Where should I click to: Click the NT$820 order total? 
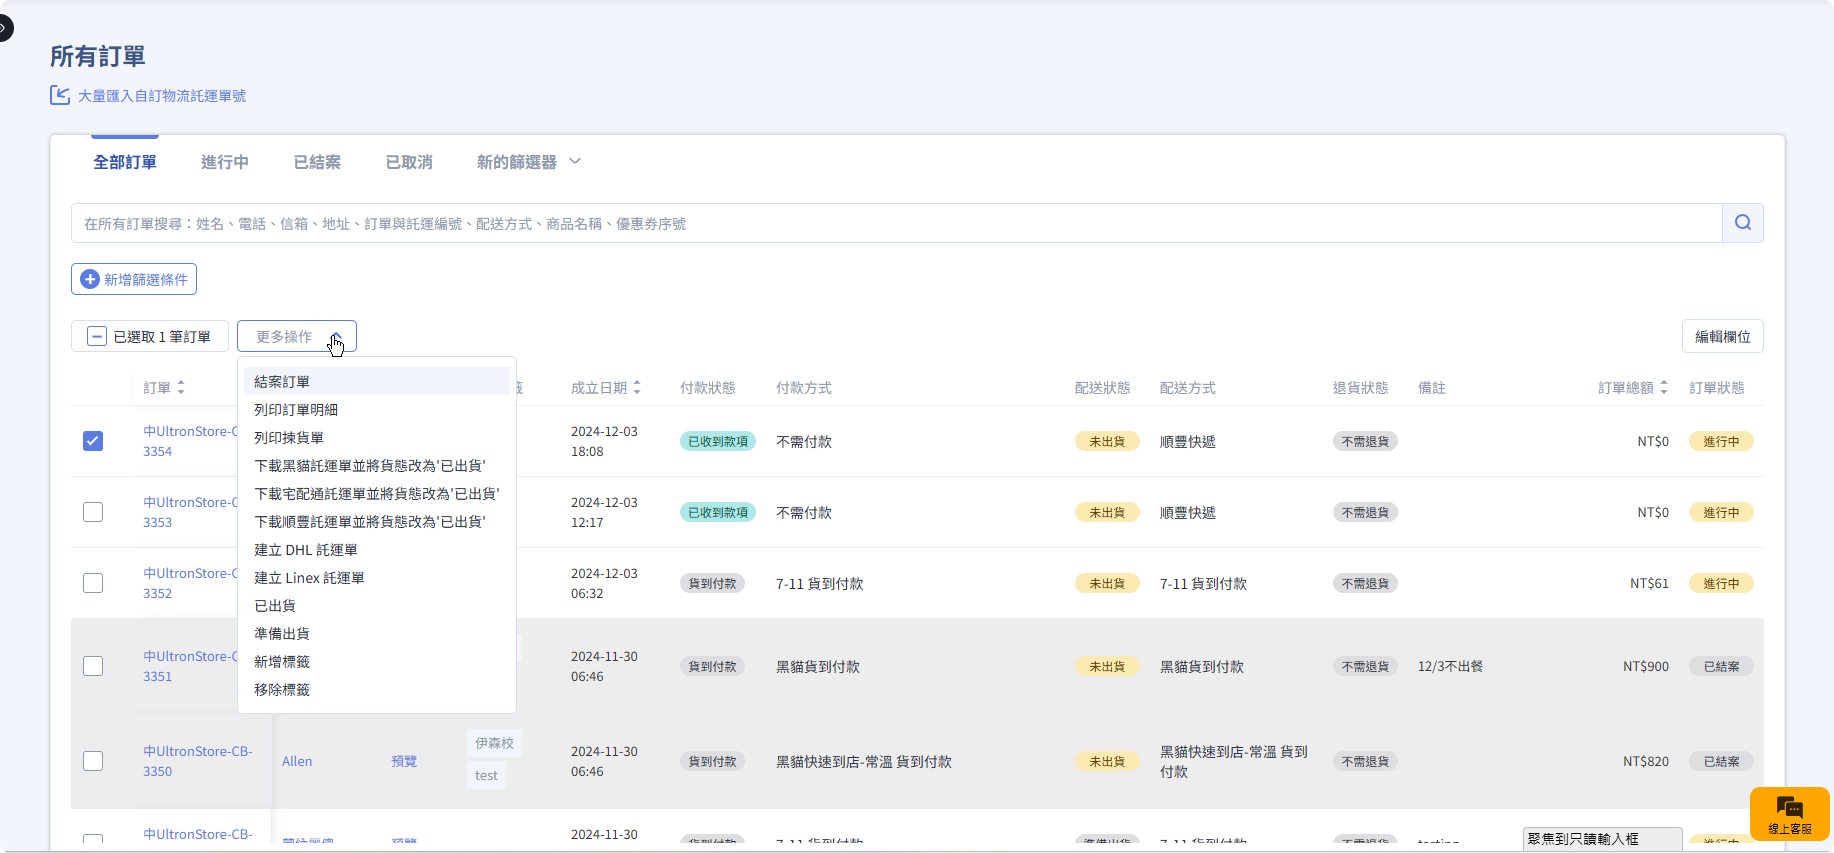click(1646, 761)
